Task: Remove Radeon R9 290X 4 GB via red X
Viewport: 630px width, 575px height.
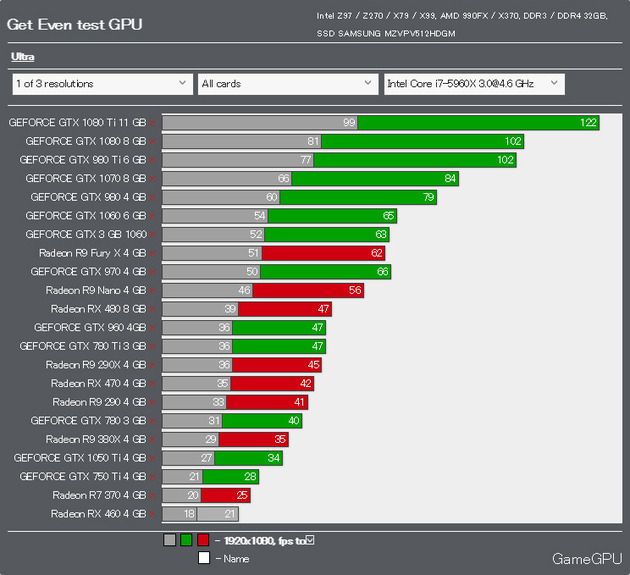Action: point(153,365)
